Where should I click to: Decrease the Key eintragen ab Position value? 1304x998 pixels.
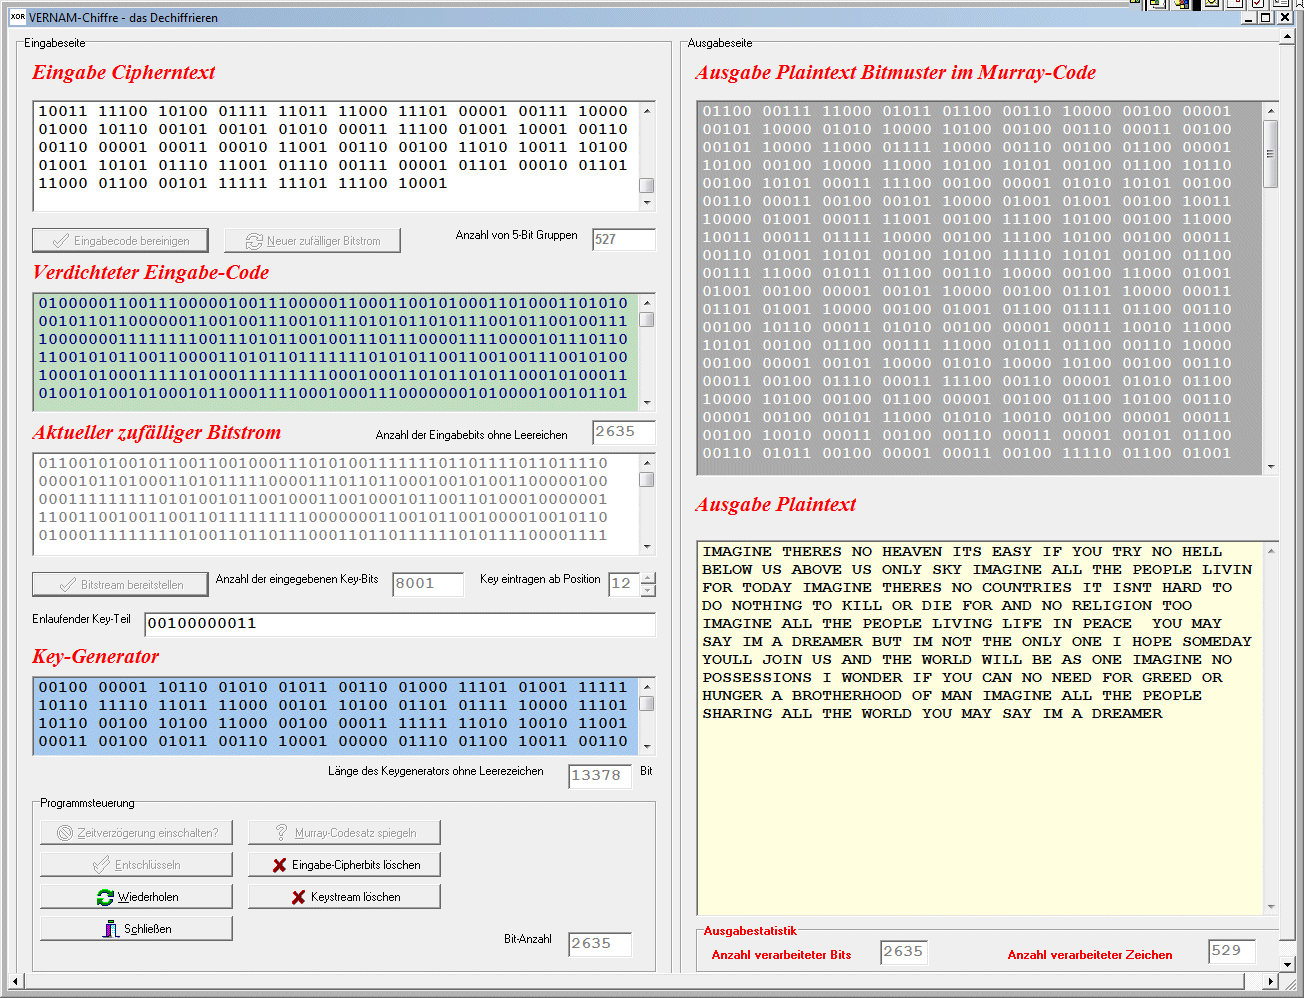pos(648,591)
